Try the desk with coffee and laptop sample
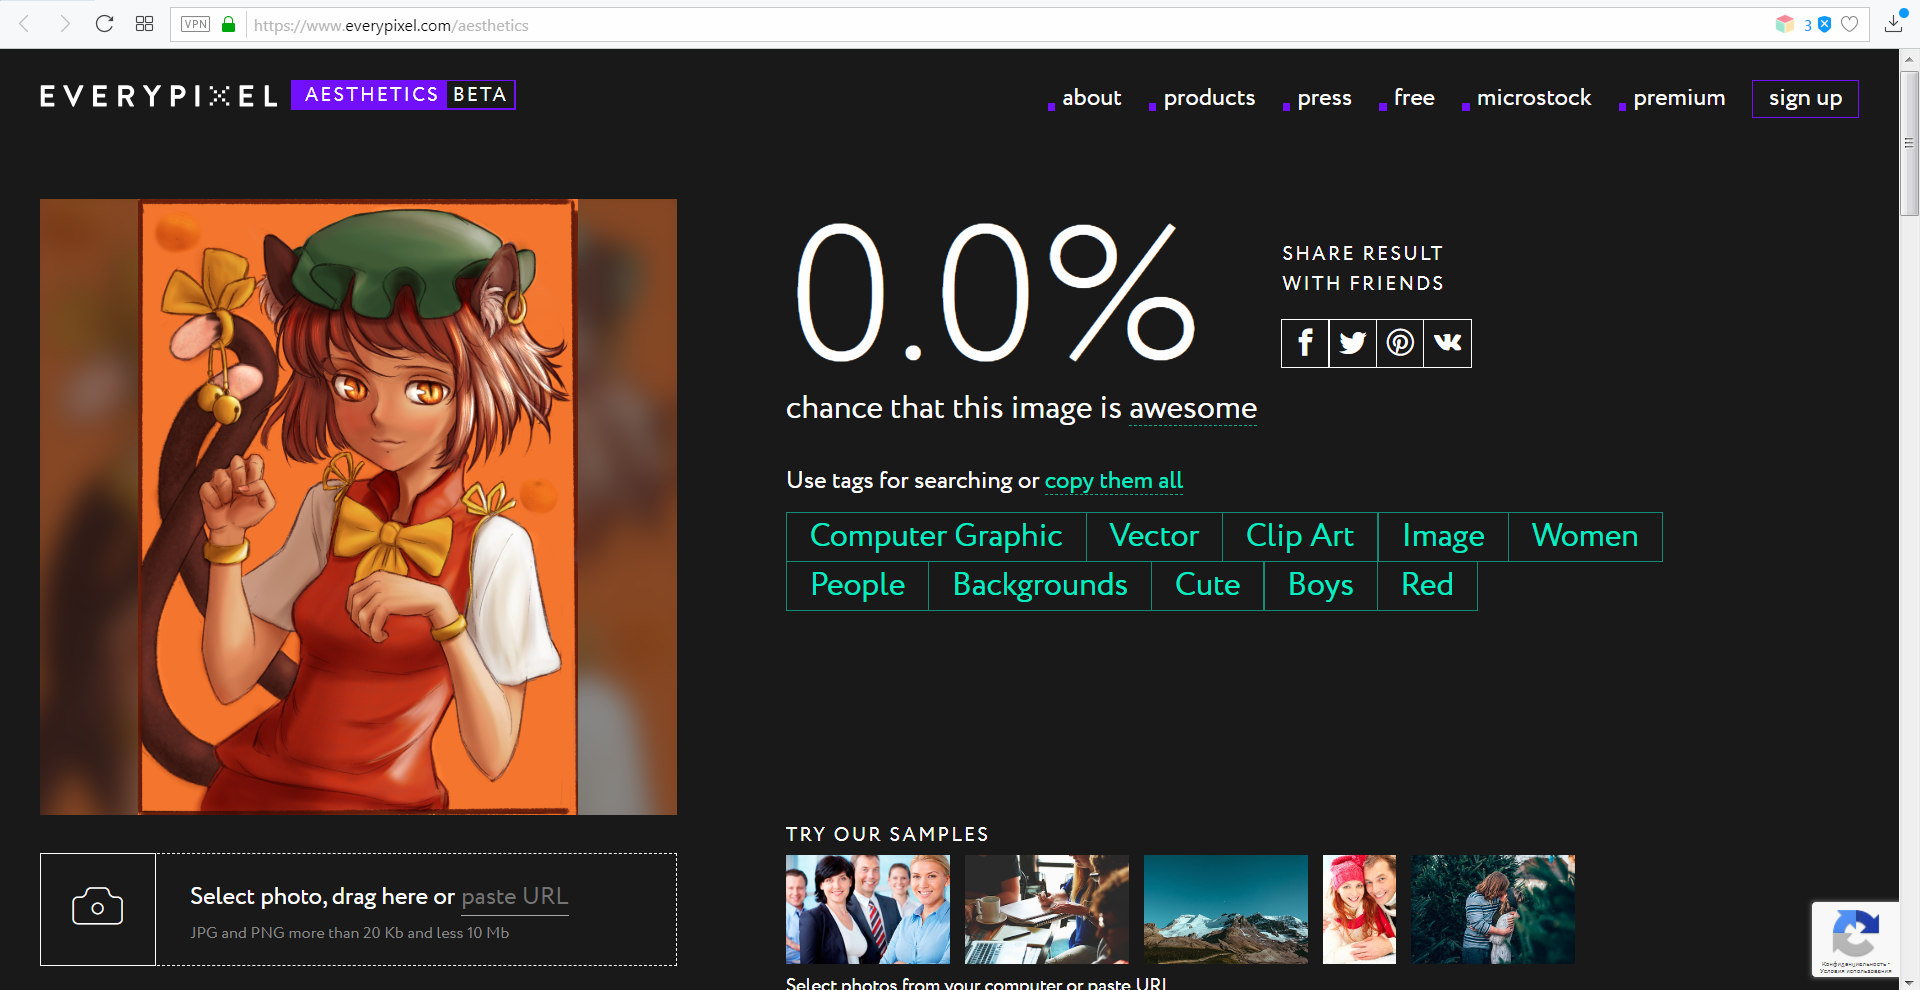Viewport: 1920px width, 990px height. [1047, 909]
